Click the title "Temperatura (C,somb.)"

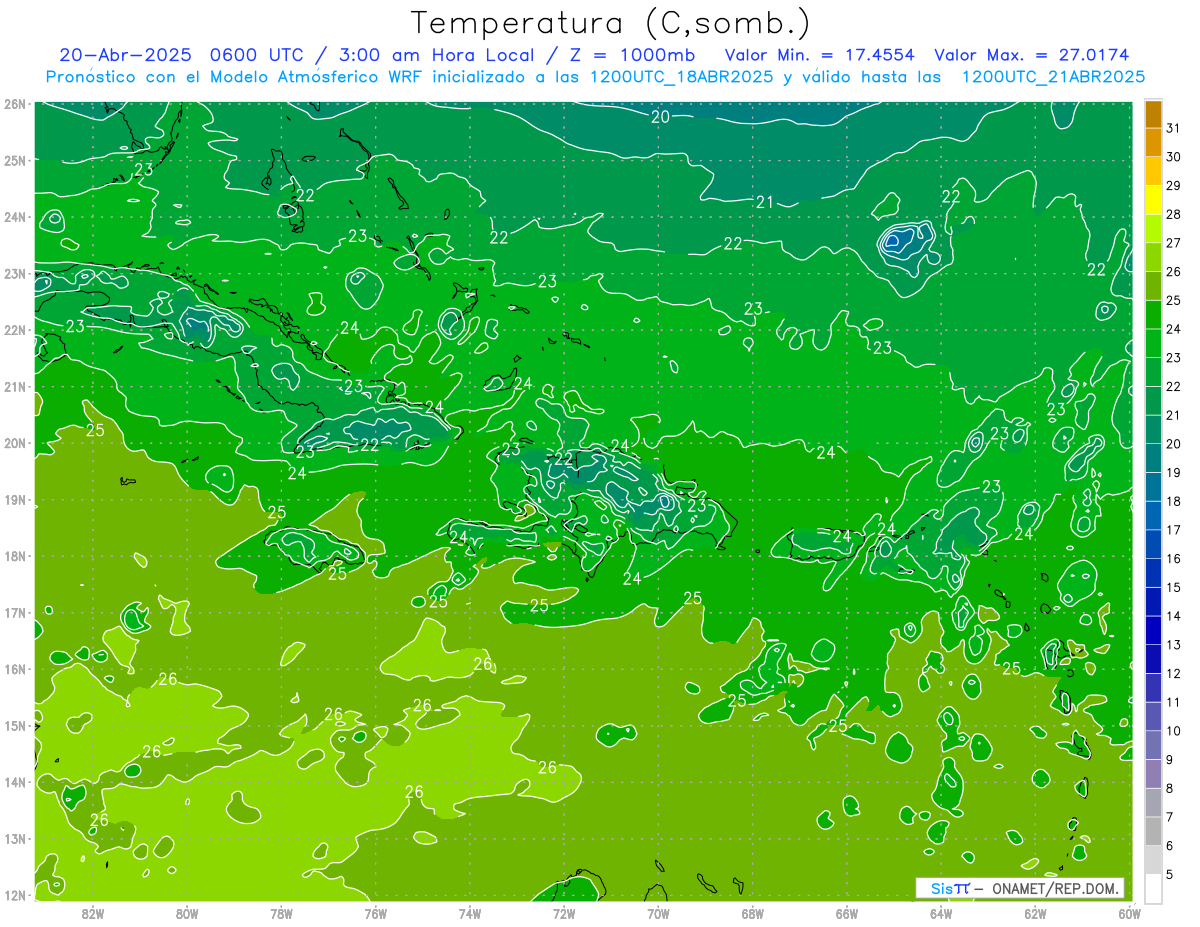click(610, 23)
